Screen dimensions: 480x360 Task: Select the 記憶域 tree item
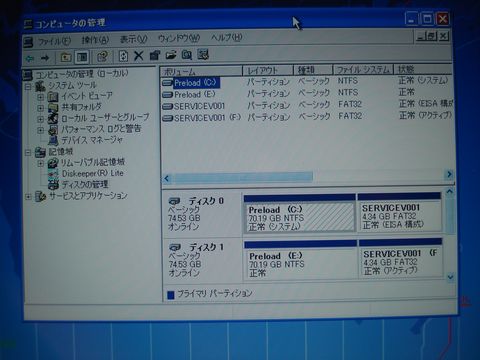[61, 152]
